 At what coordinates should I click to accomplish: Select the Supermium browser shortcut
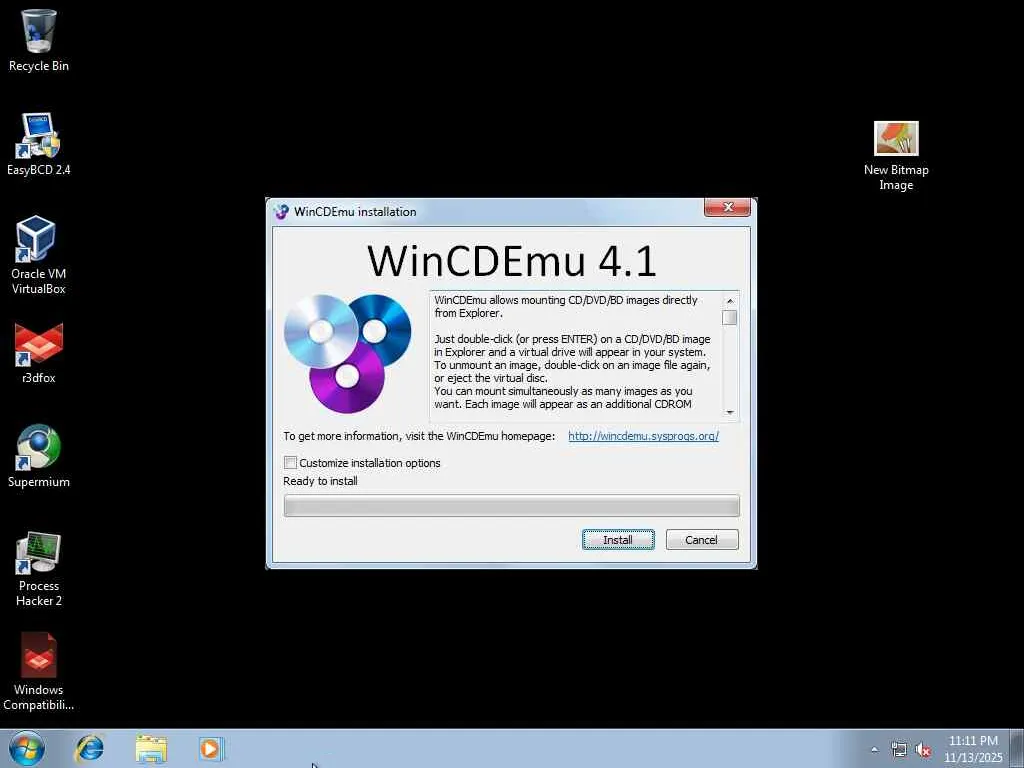pos(39,456)
